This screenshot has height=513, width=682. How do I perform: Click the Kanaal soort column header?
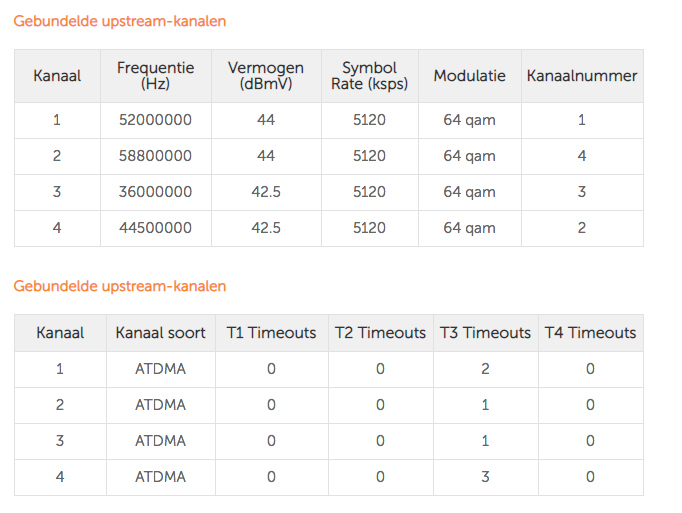pos(160,333)
